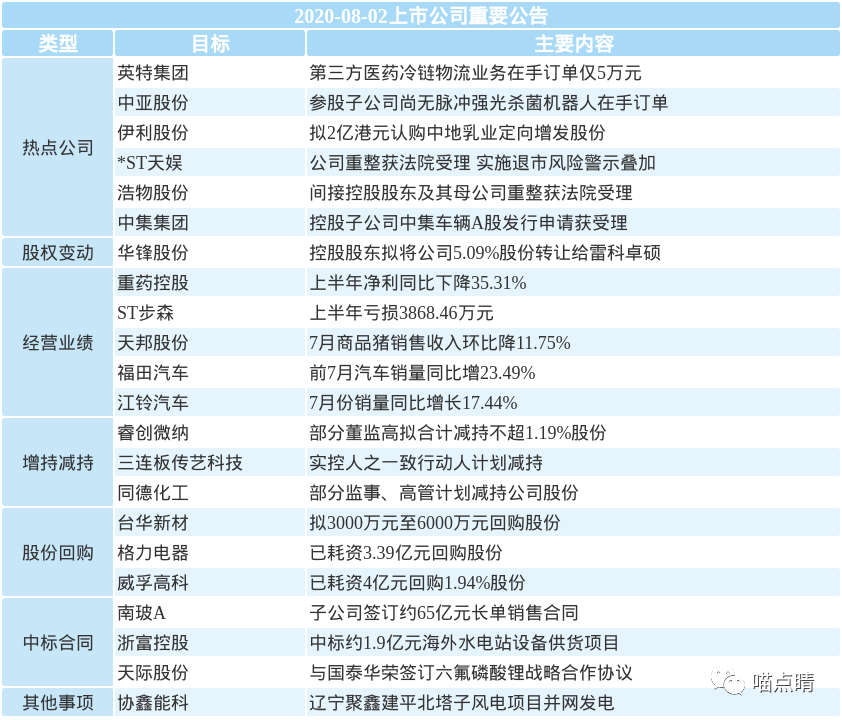Click 第三方医药冷链物流业务在手订单仅5万元
Image resolution: width=842 pixels, height=720 pixels.
tap(475, 72)
